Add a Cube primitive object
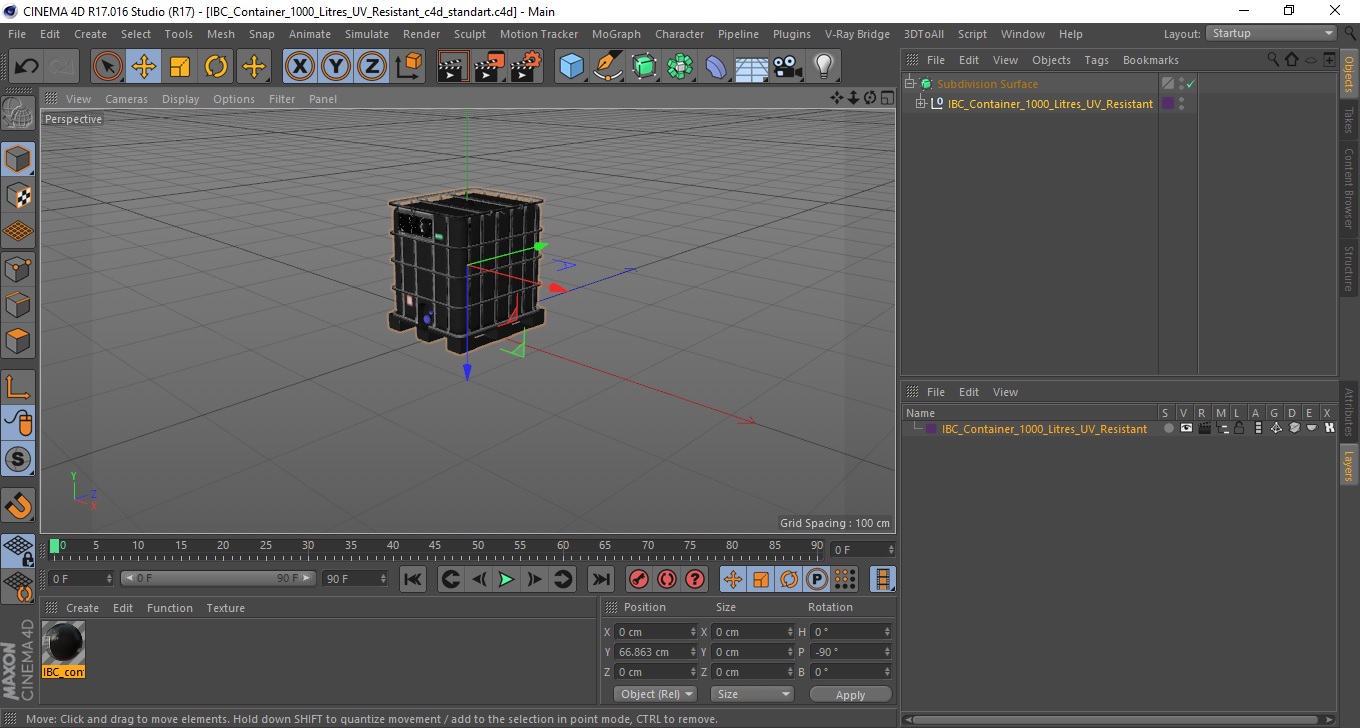Viewport: 1360px width, 728px height. (x=571, y=67)
